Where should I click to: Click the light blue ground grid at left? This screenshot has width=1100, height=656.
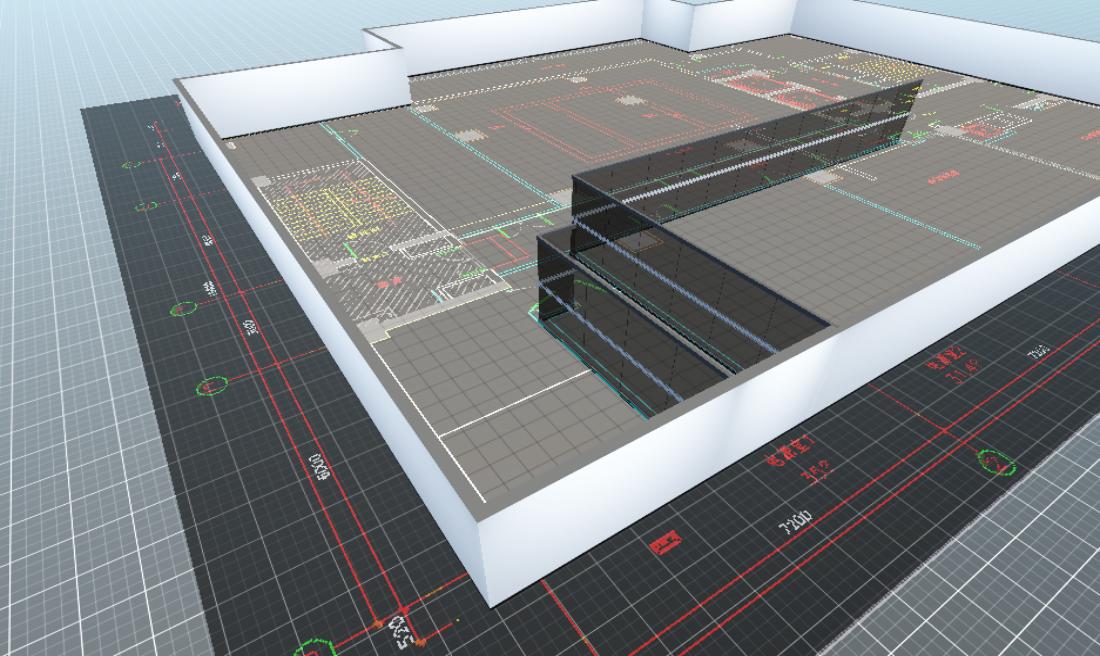pos(60,400)
